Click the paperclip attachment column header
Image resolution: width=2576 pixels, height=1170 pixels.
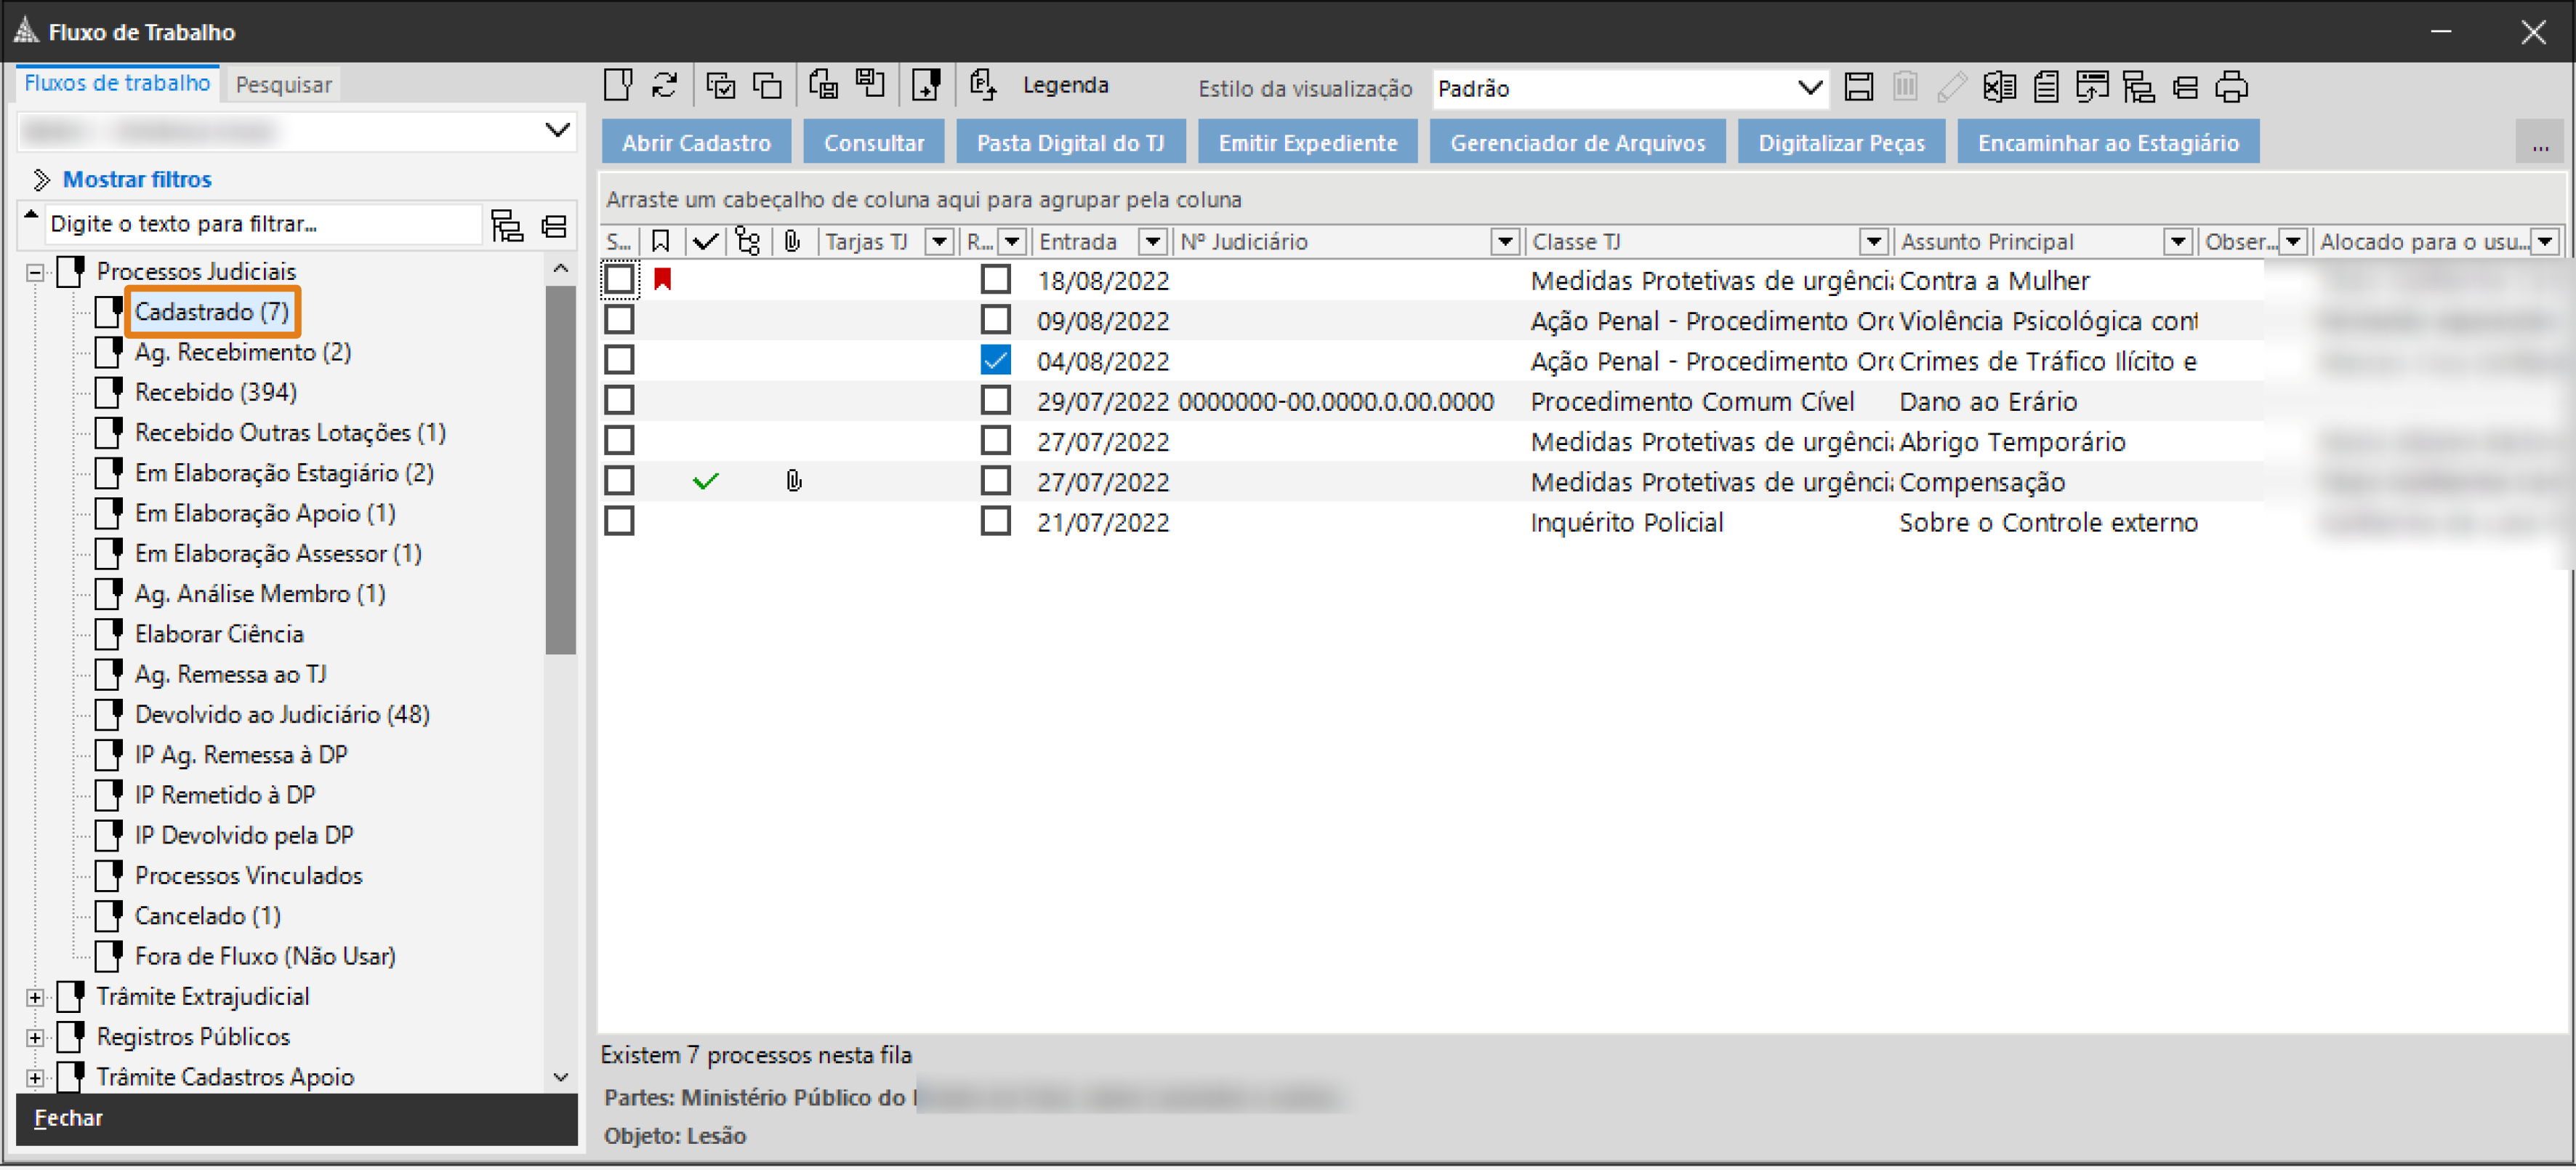pos(793,242)
